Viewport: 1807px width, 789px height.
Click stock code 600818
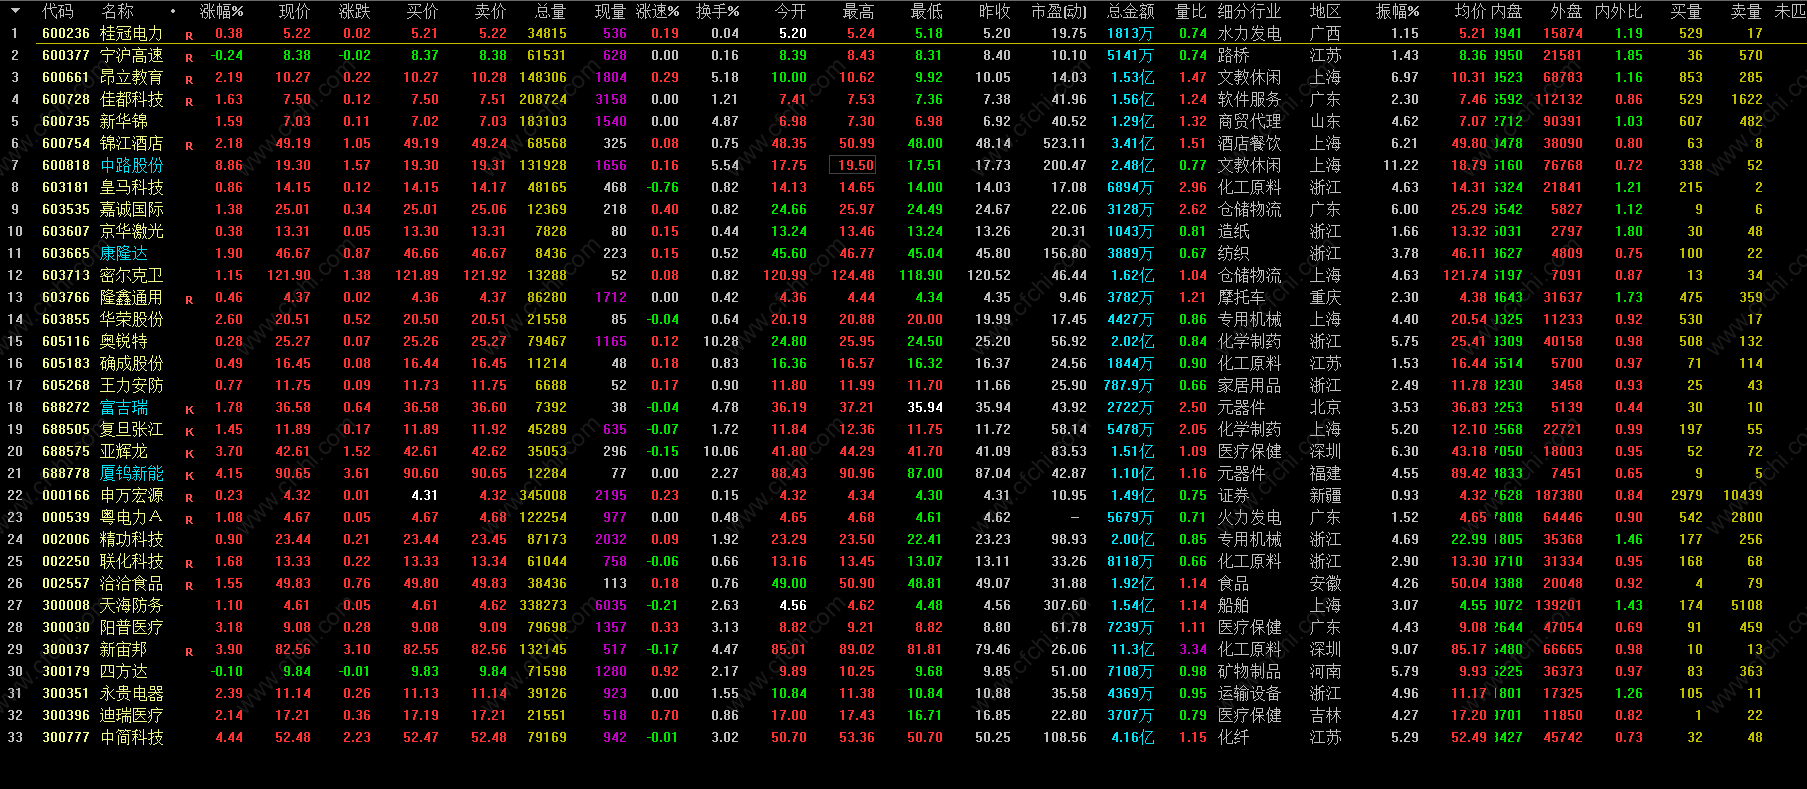pos(66,165)
